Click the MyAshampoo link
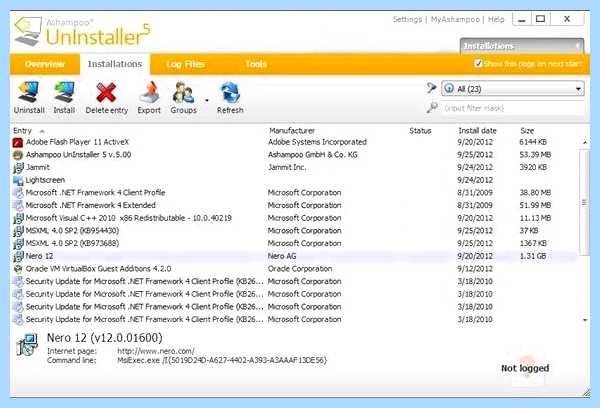 (x=455, y=19)
